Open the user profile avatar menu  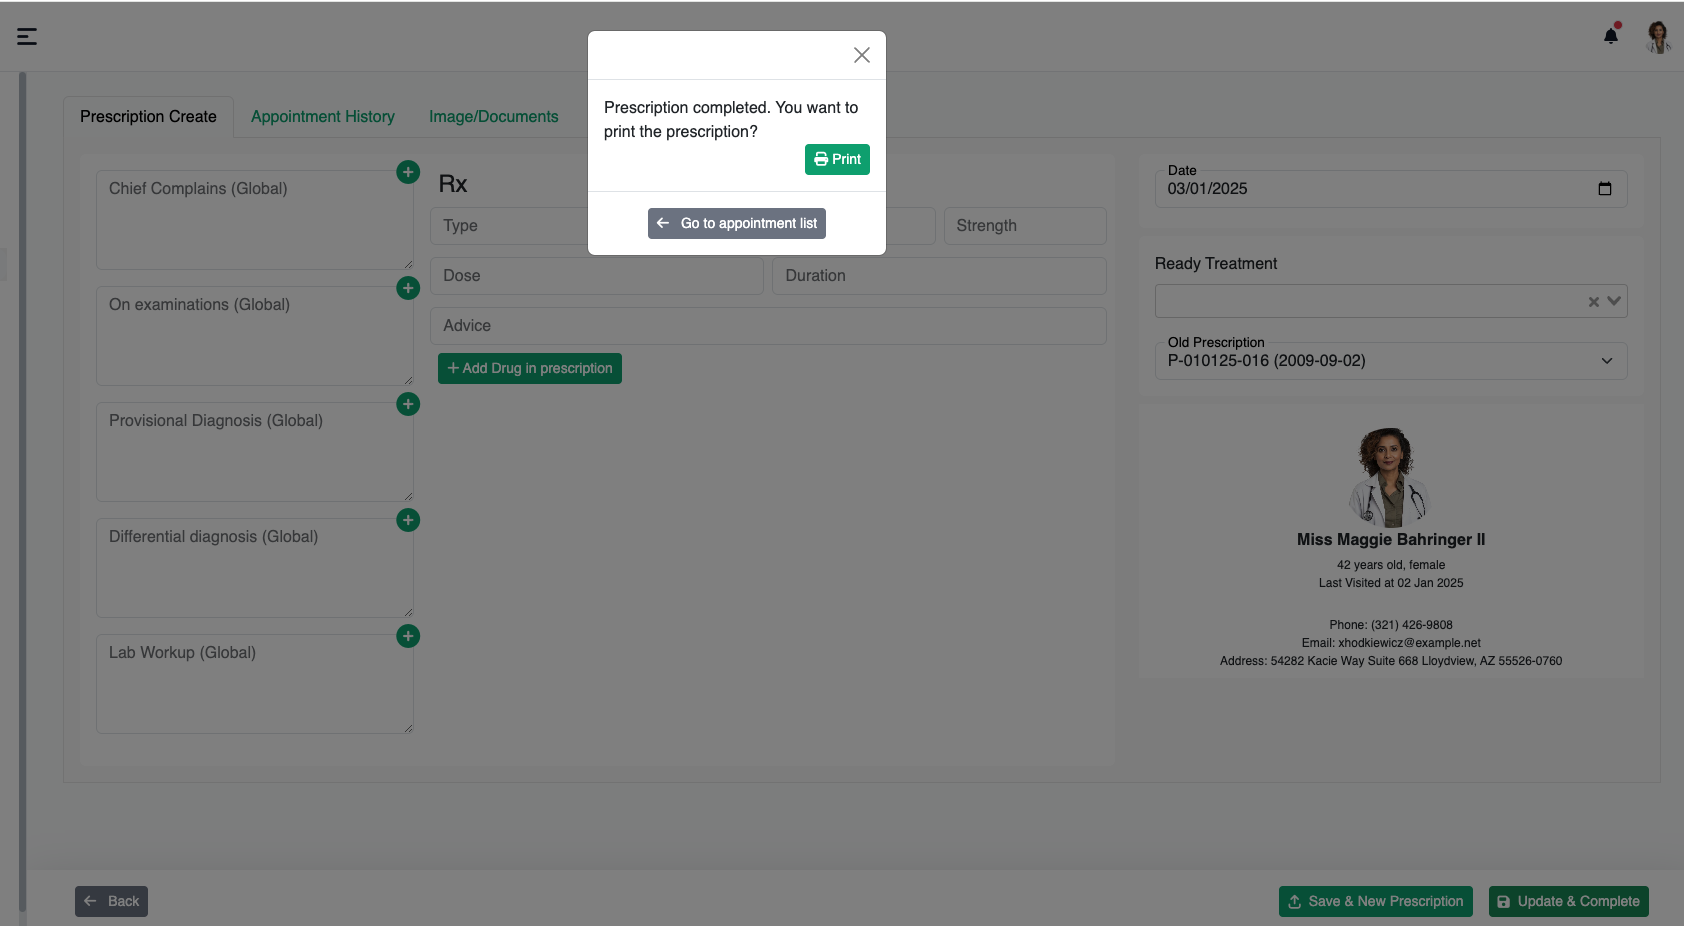pos(1658,37)
